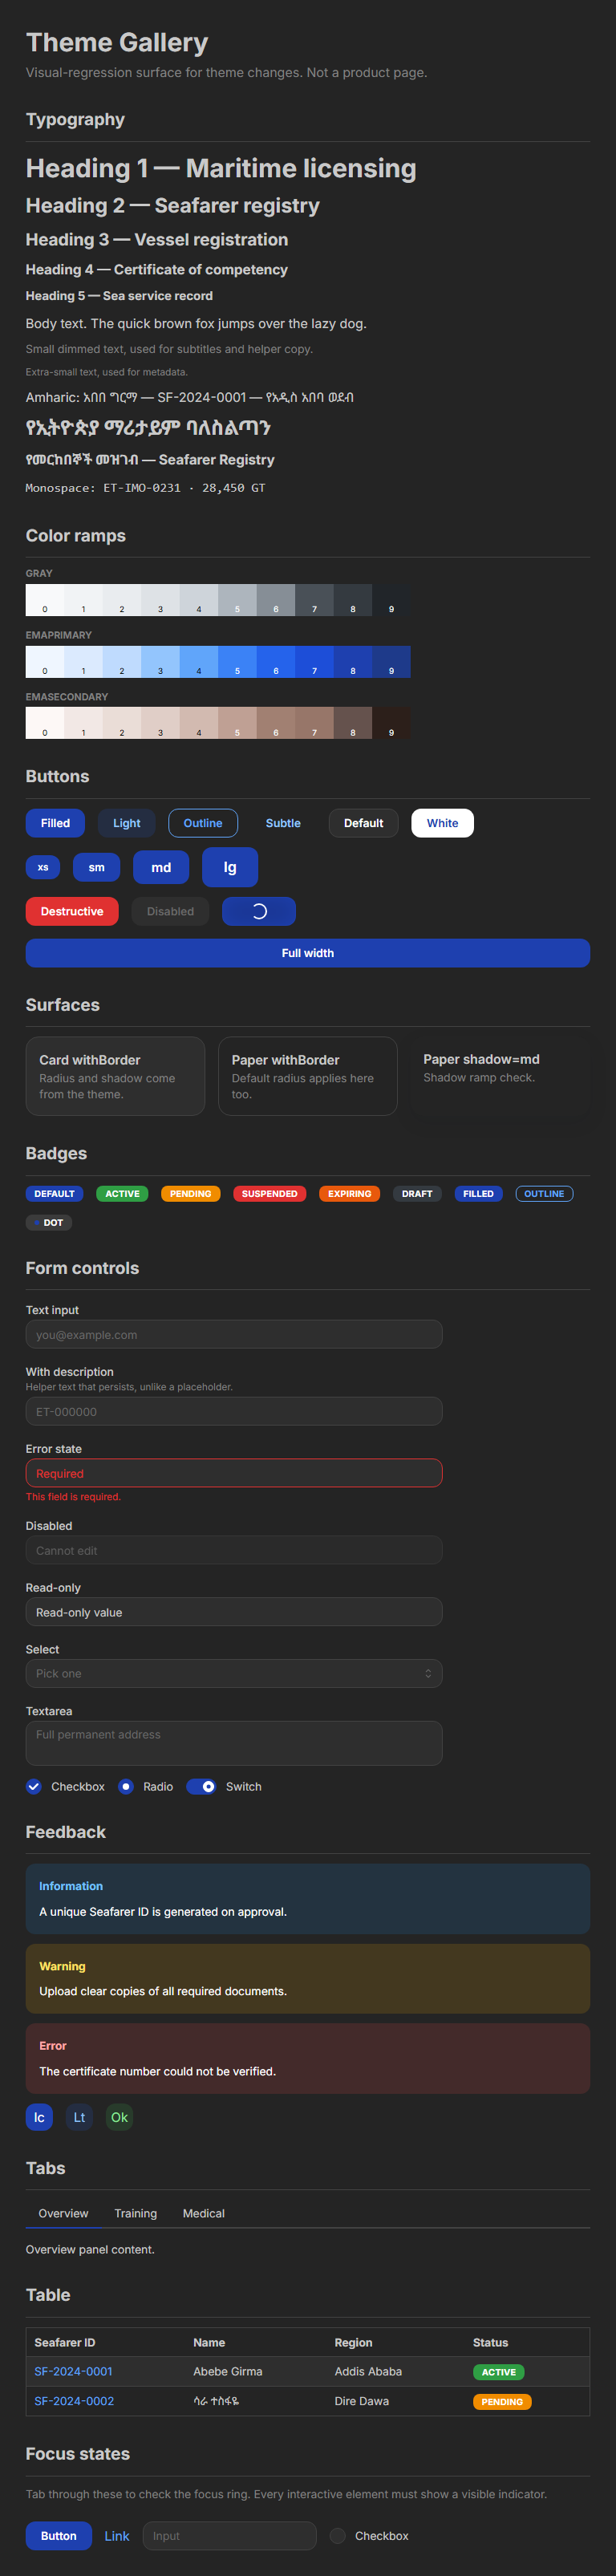616x2576 pixels.
Task: Select the Radio option
Action: click(x=126, y=1786)
